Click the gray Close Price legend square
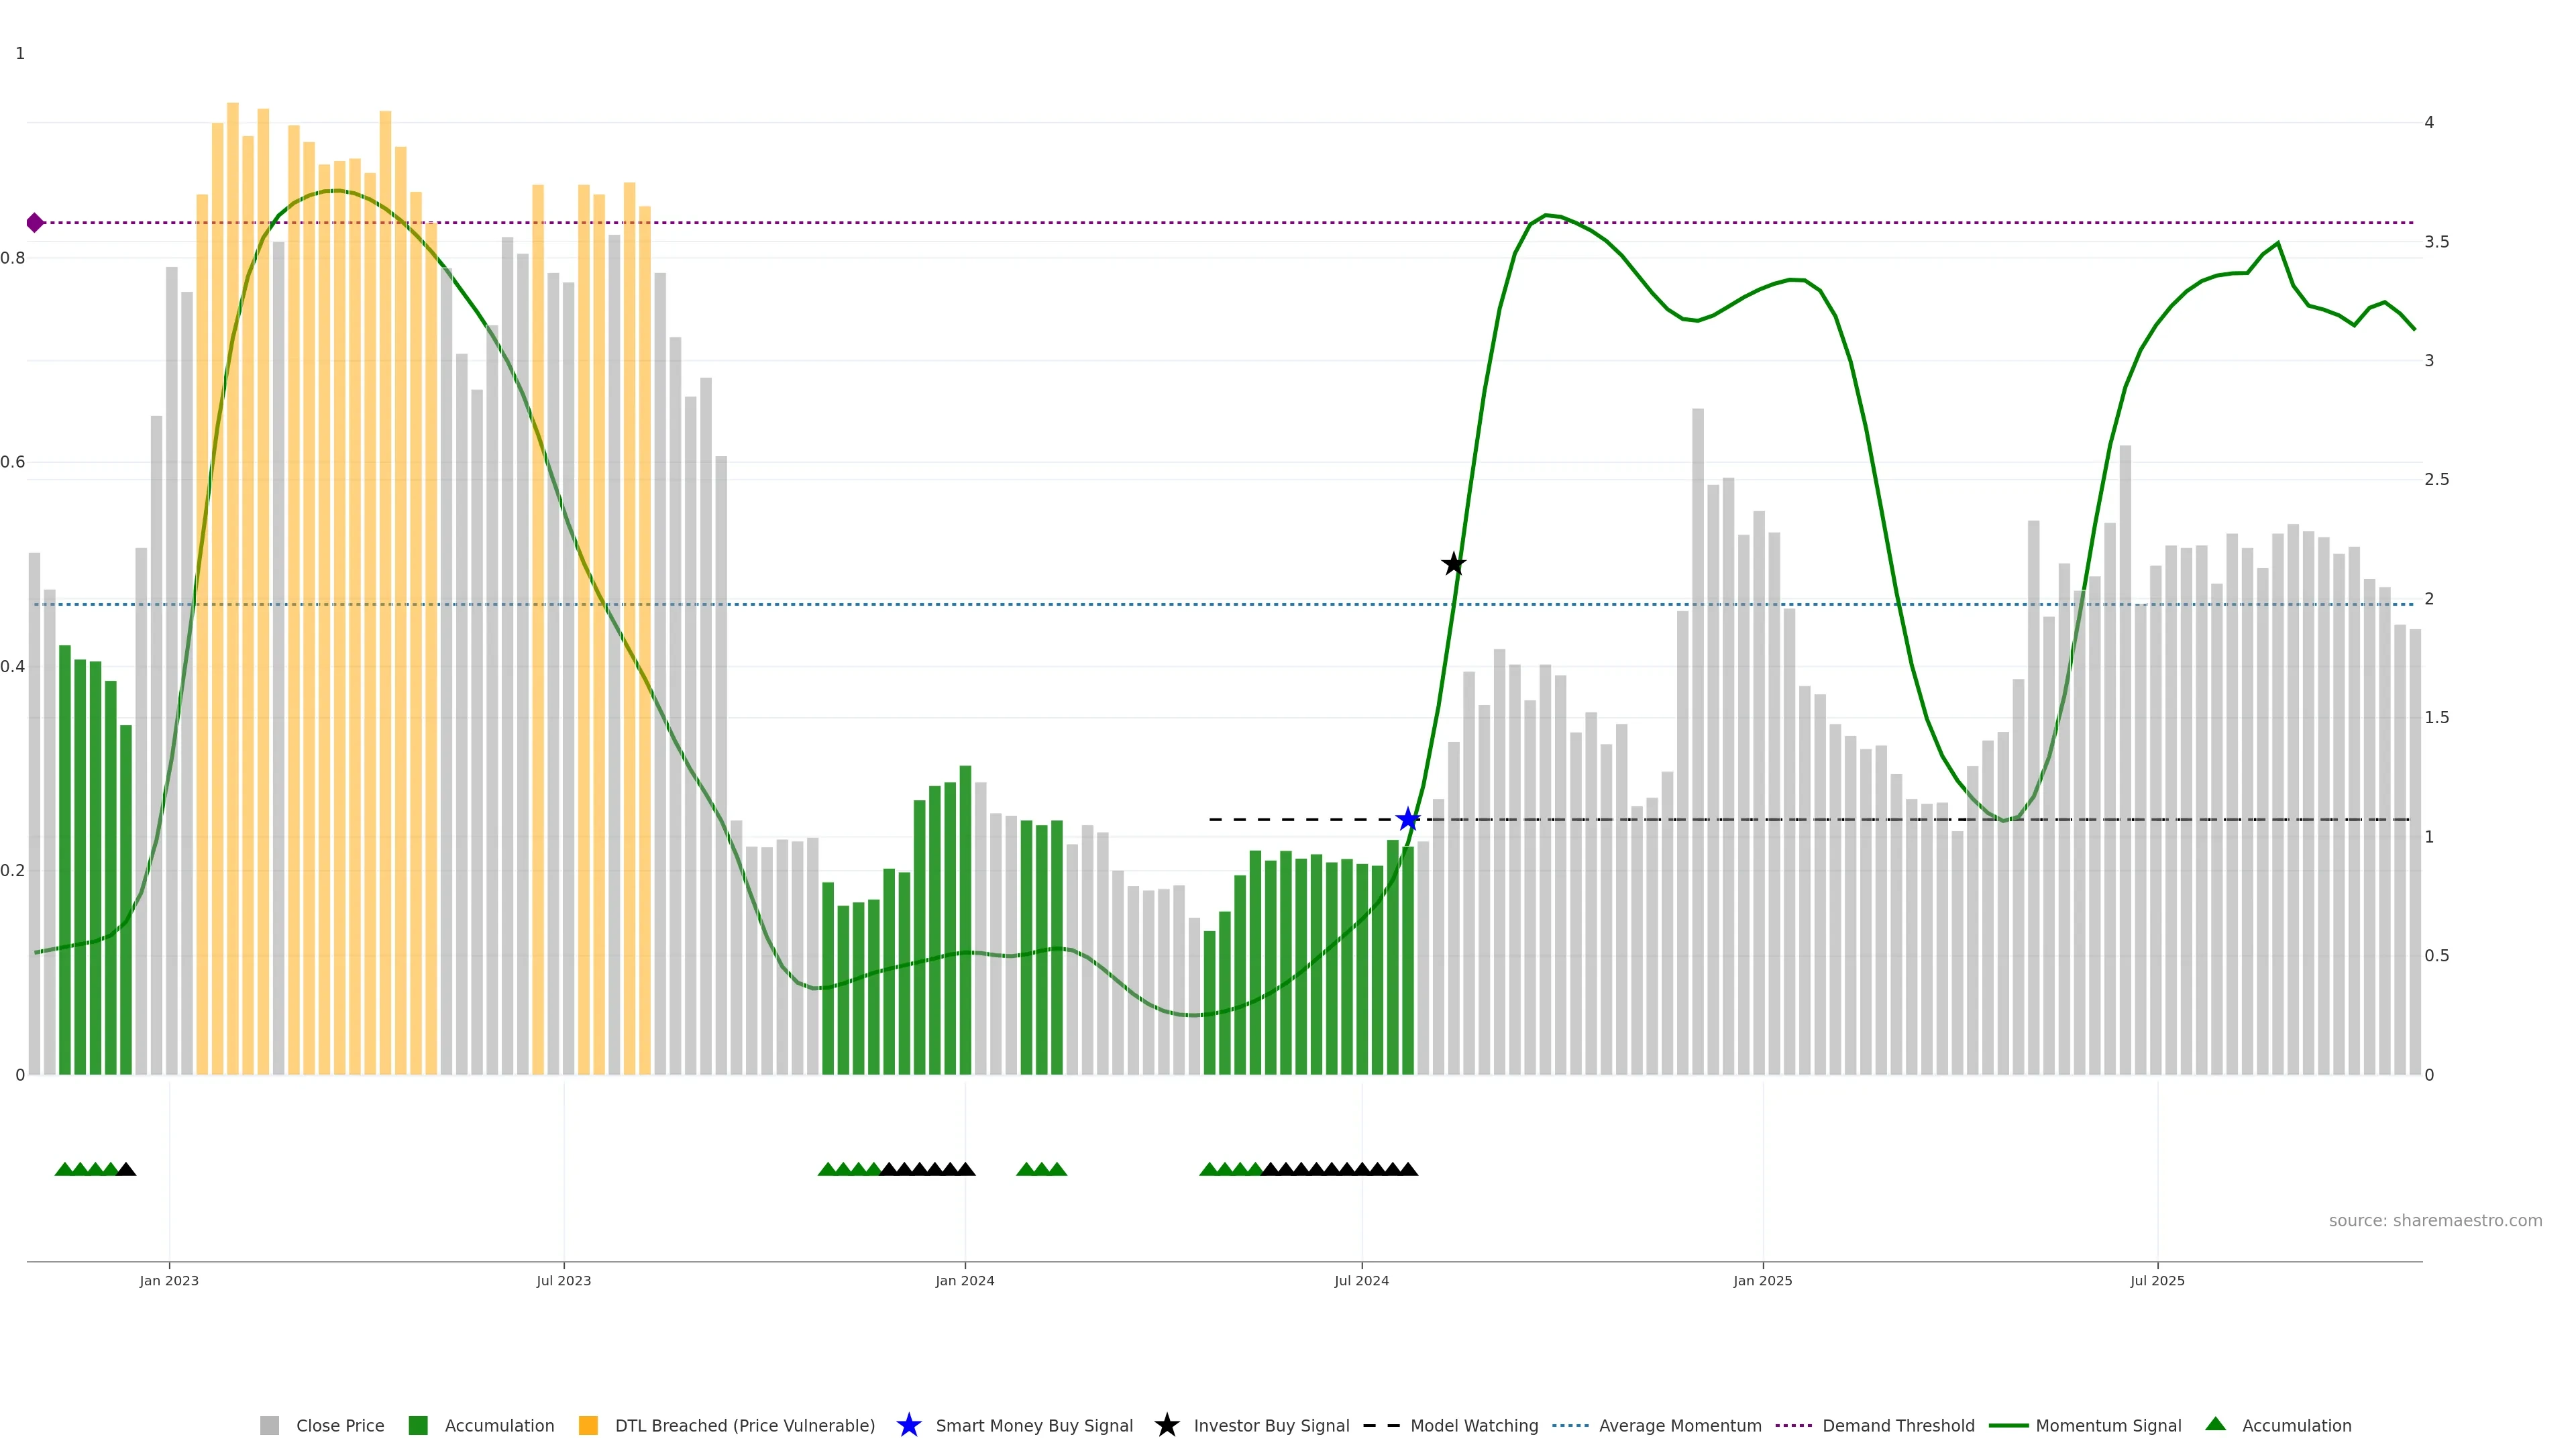This screenshot has height=1449, width=2576. click(x=269, y=1425)
